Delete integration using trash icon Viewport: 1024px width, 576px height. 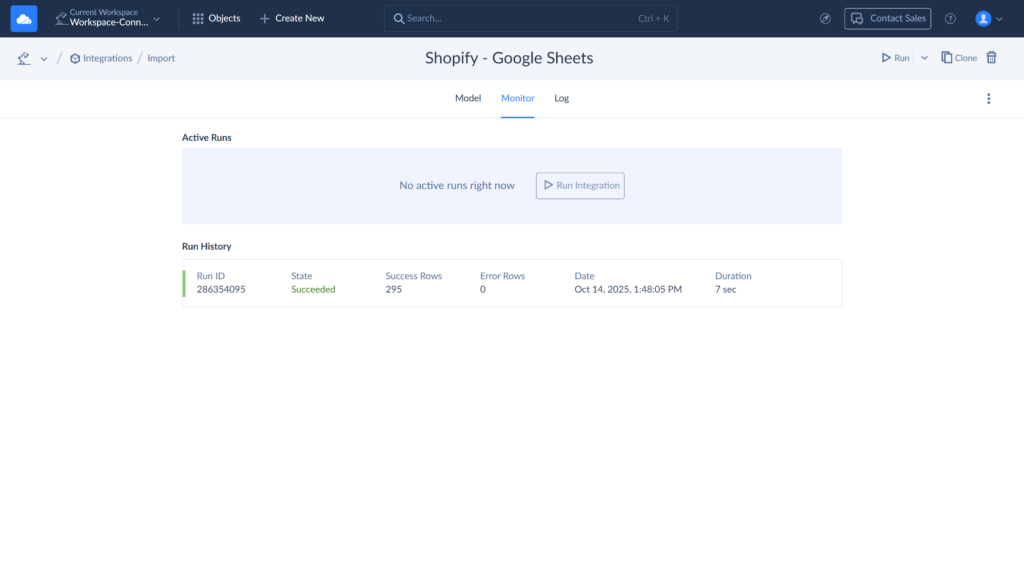click(992, 58)
